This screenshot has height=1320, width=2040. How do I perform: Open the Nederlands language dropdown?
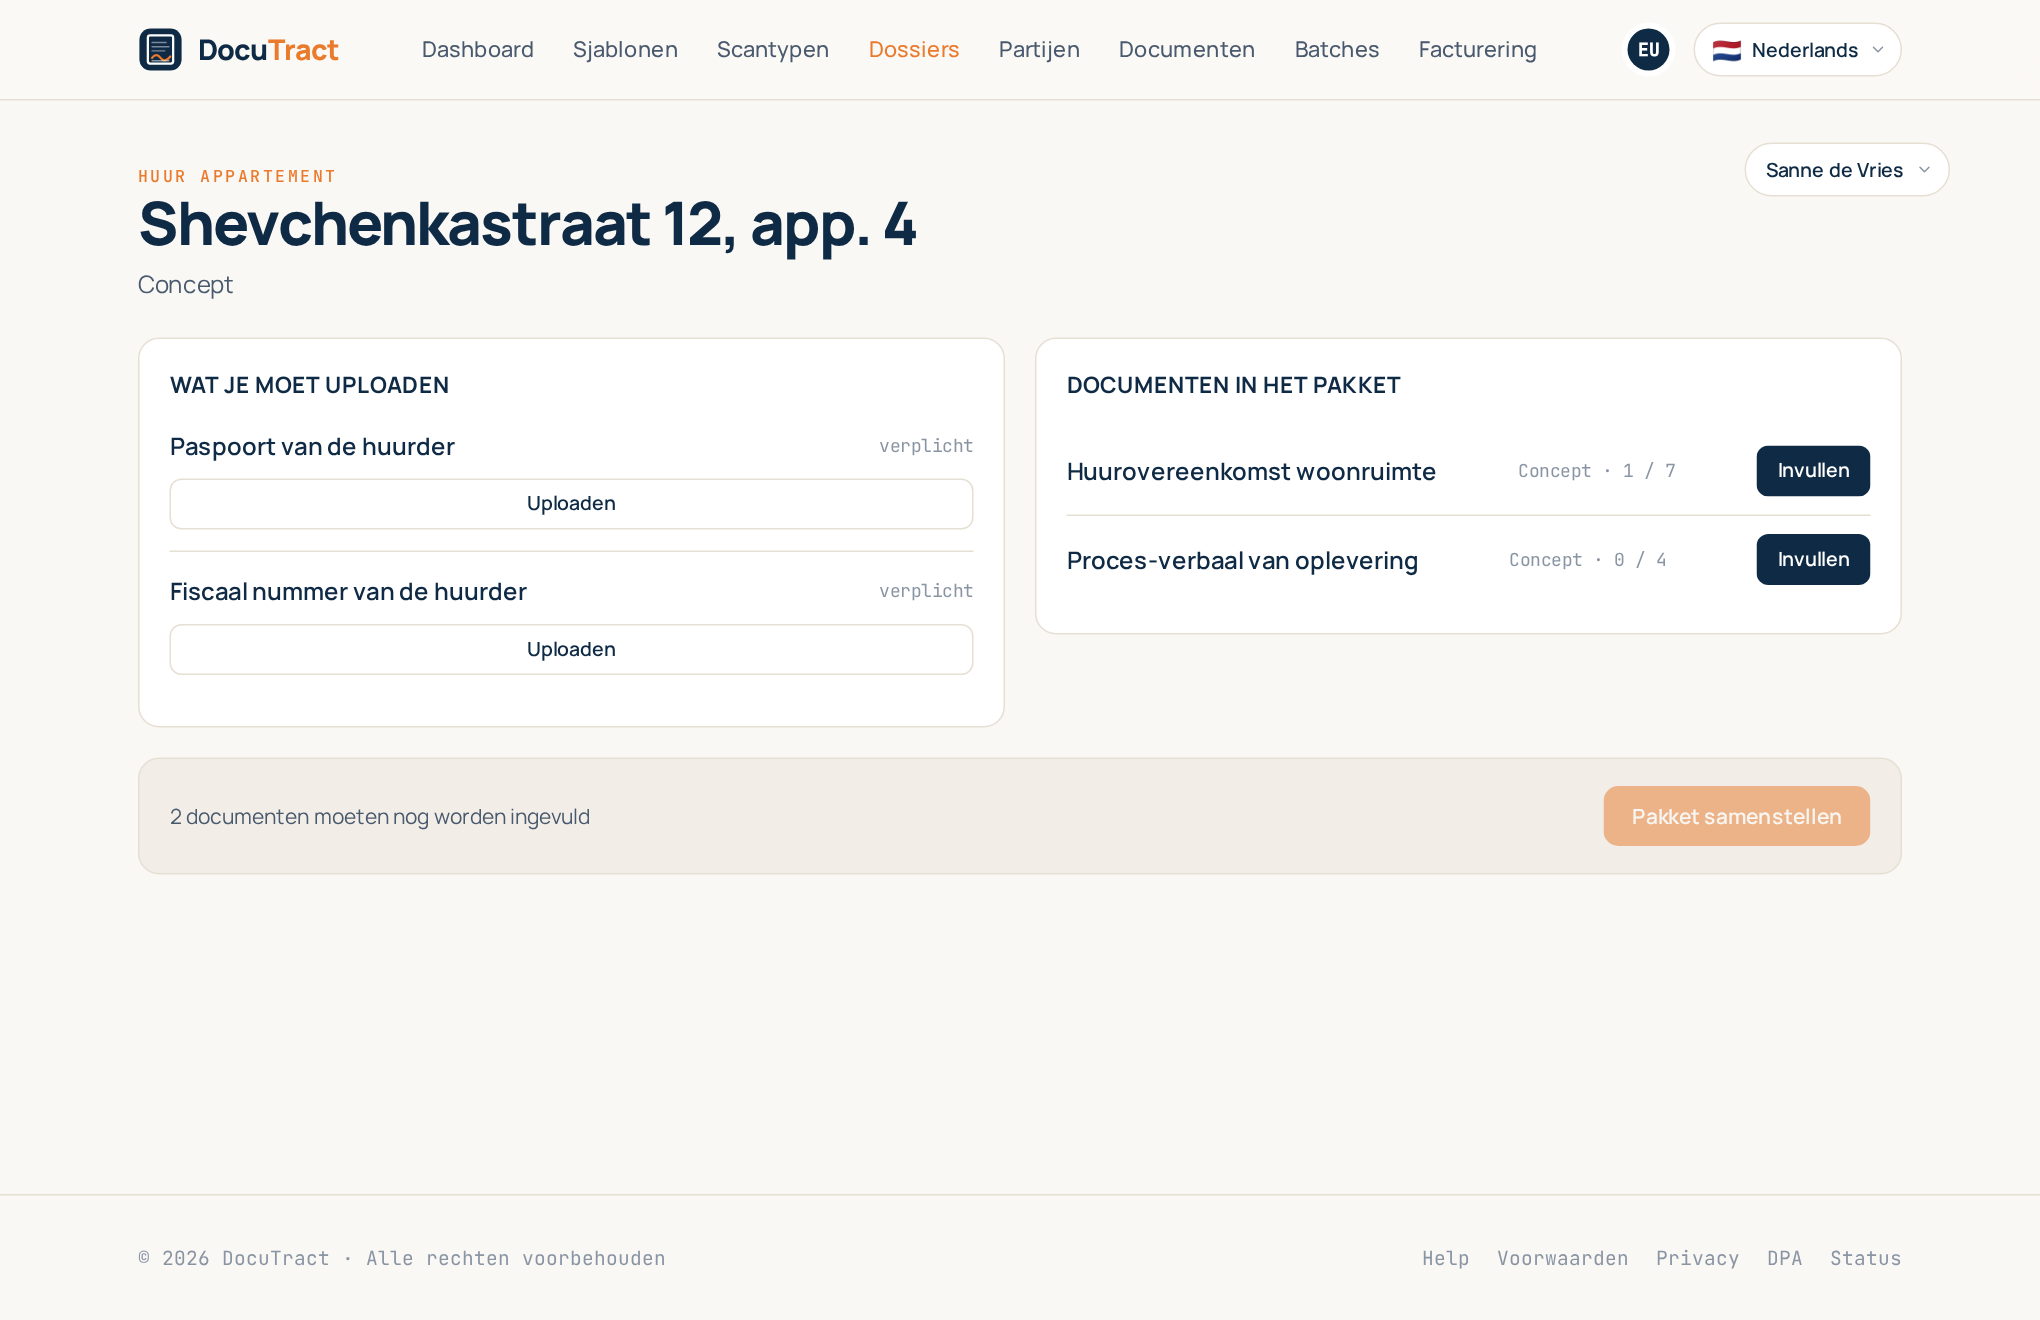click(1797, 50)
